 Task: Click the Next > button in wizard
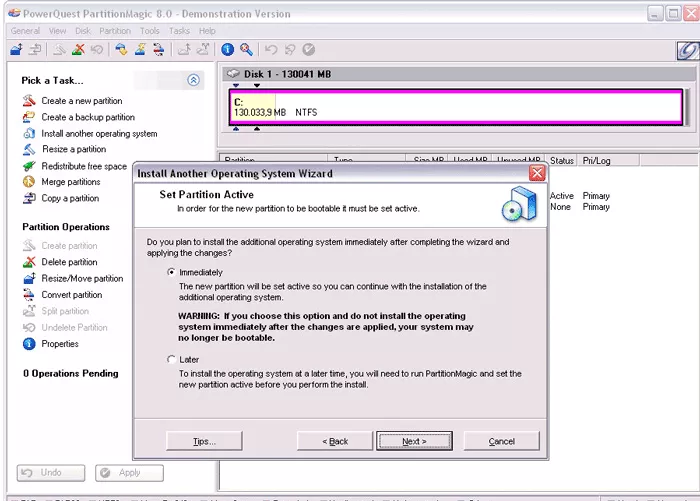click(x=414, y=441)
